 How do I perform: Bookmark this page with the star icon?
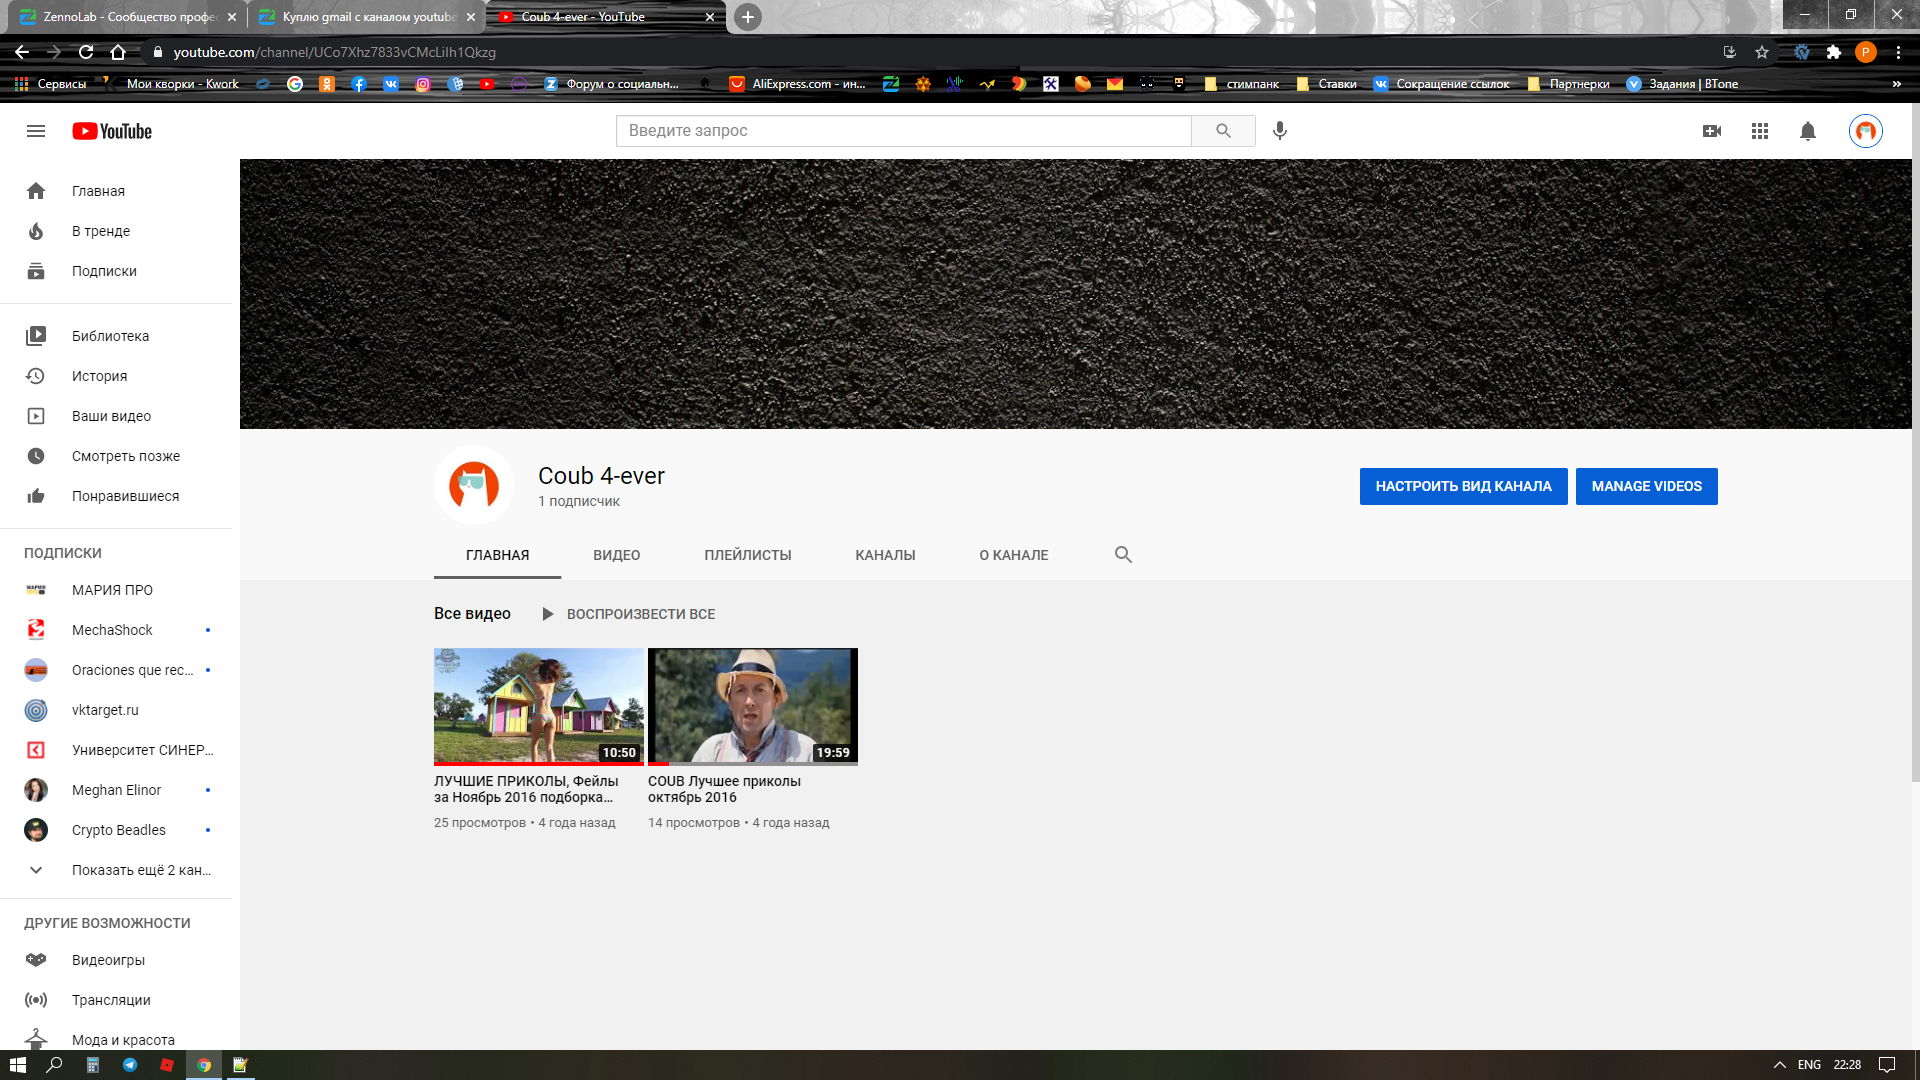[1762, 52]
